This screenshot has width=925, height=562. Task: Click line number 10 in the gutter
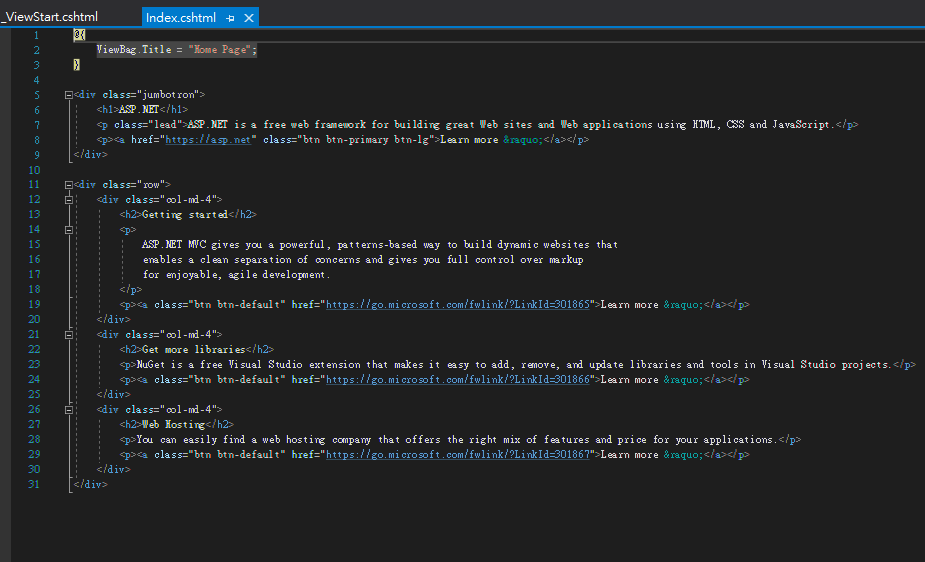tap(34, 170)
